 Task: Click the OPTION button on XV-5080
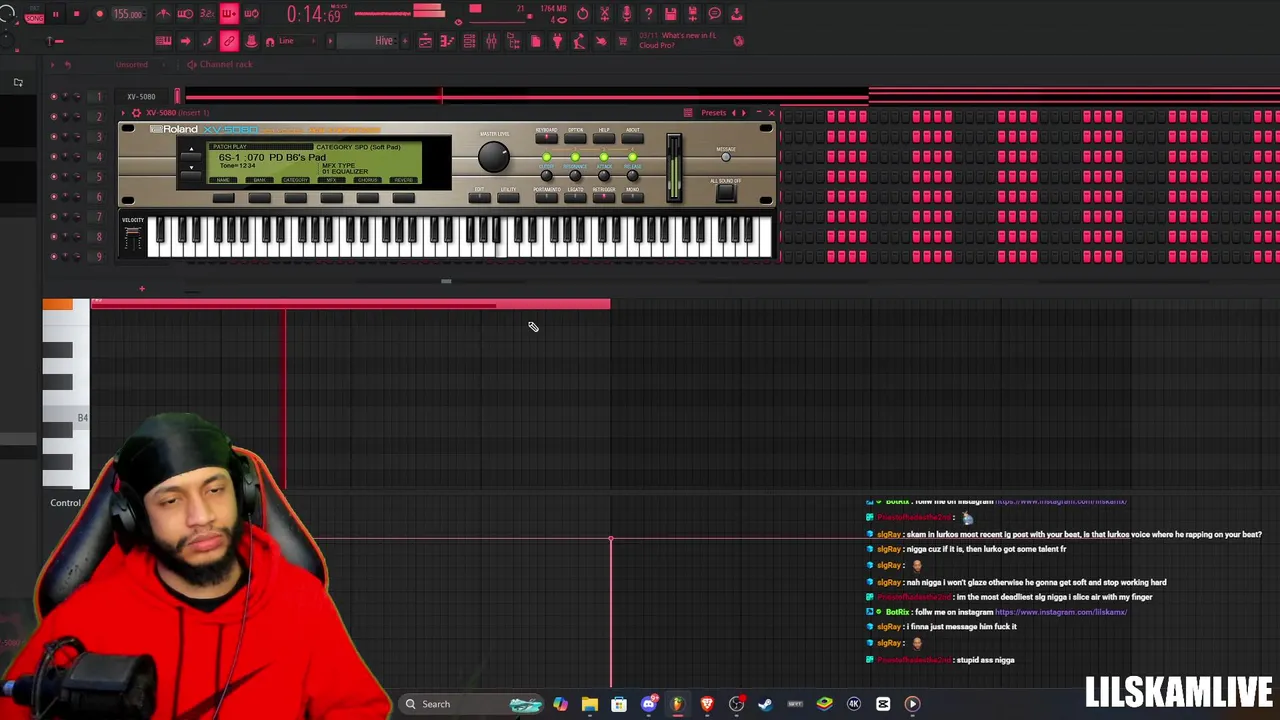[x=575, y=138]
